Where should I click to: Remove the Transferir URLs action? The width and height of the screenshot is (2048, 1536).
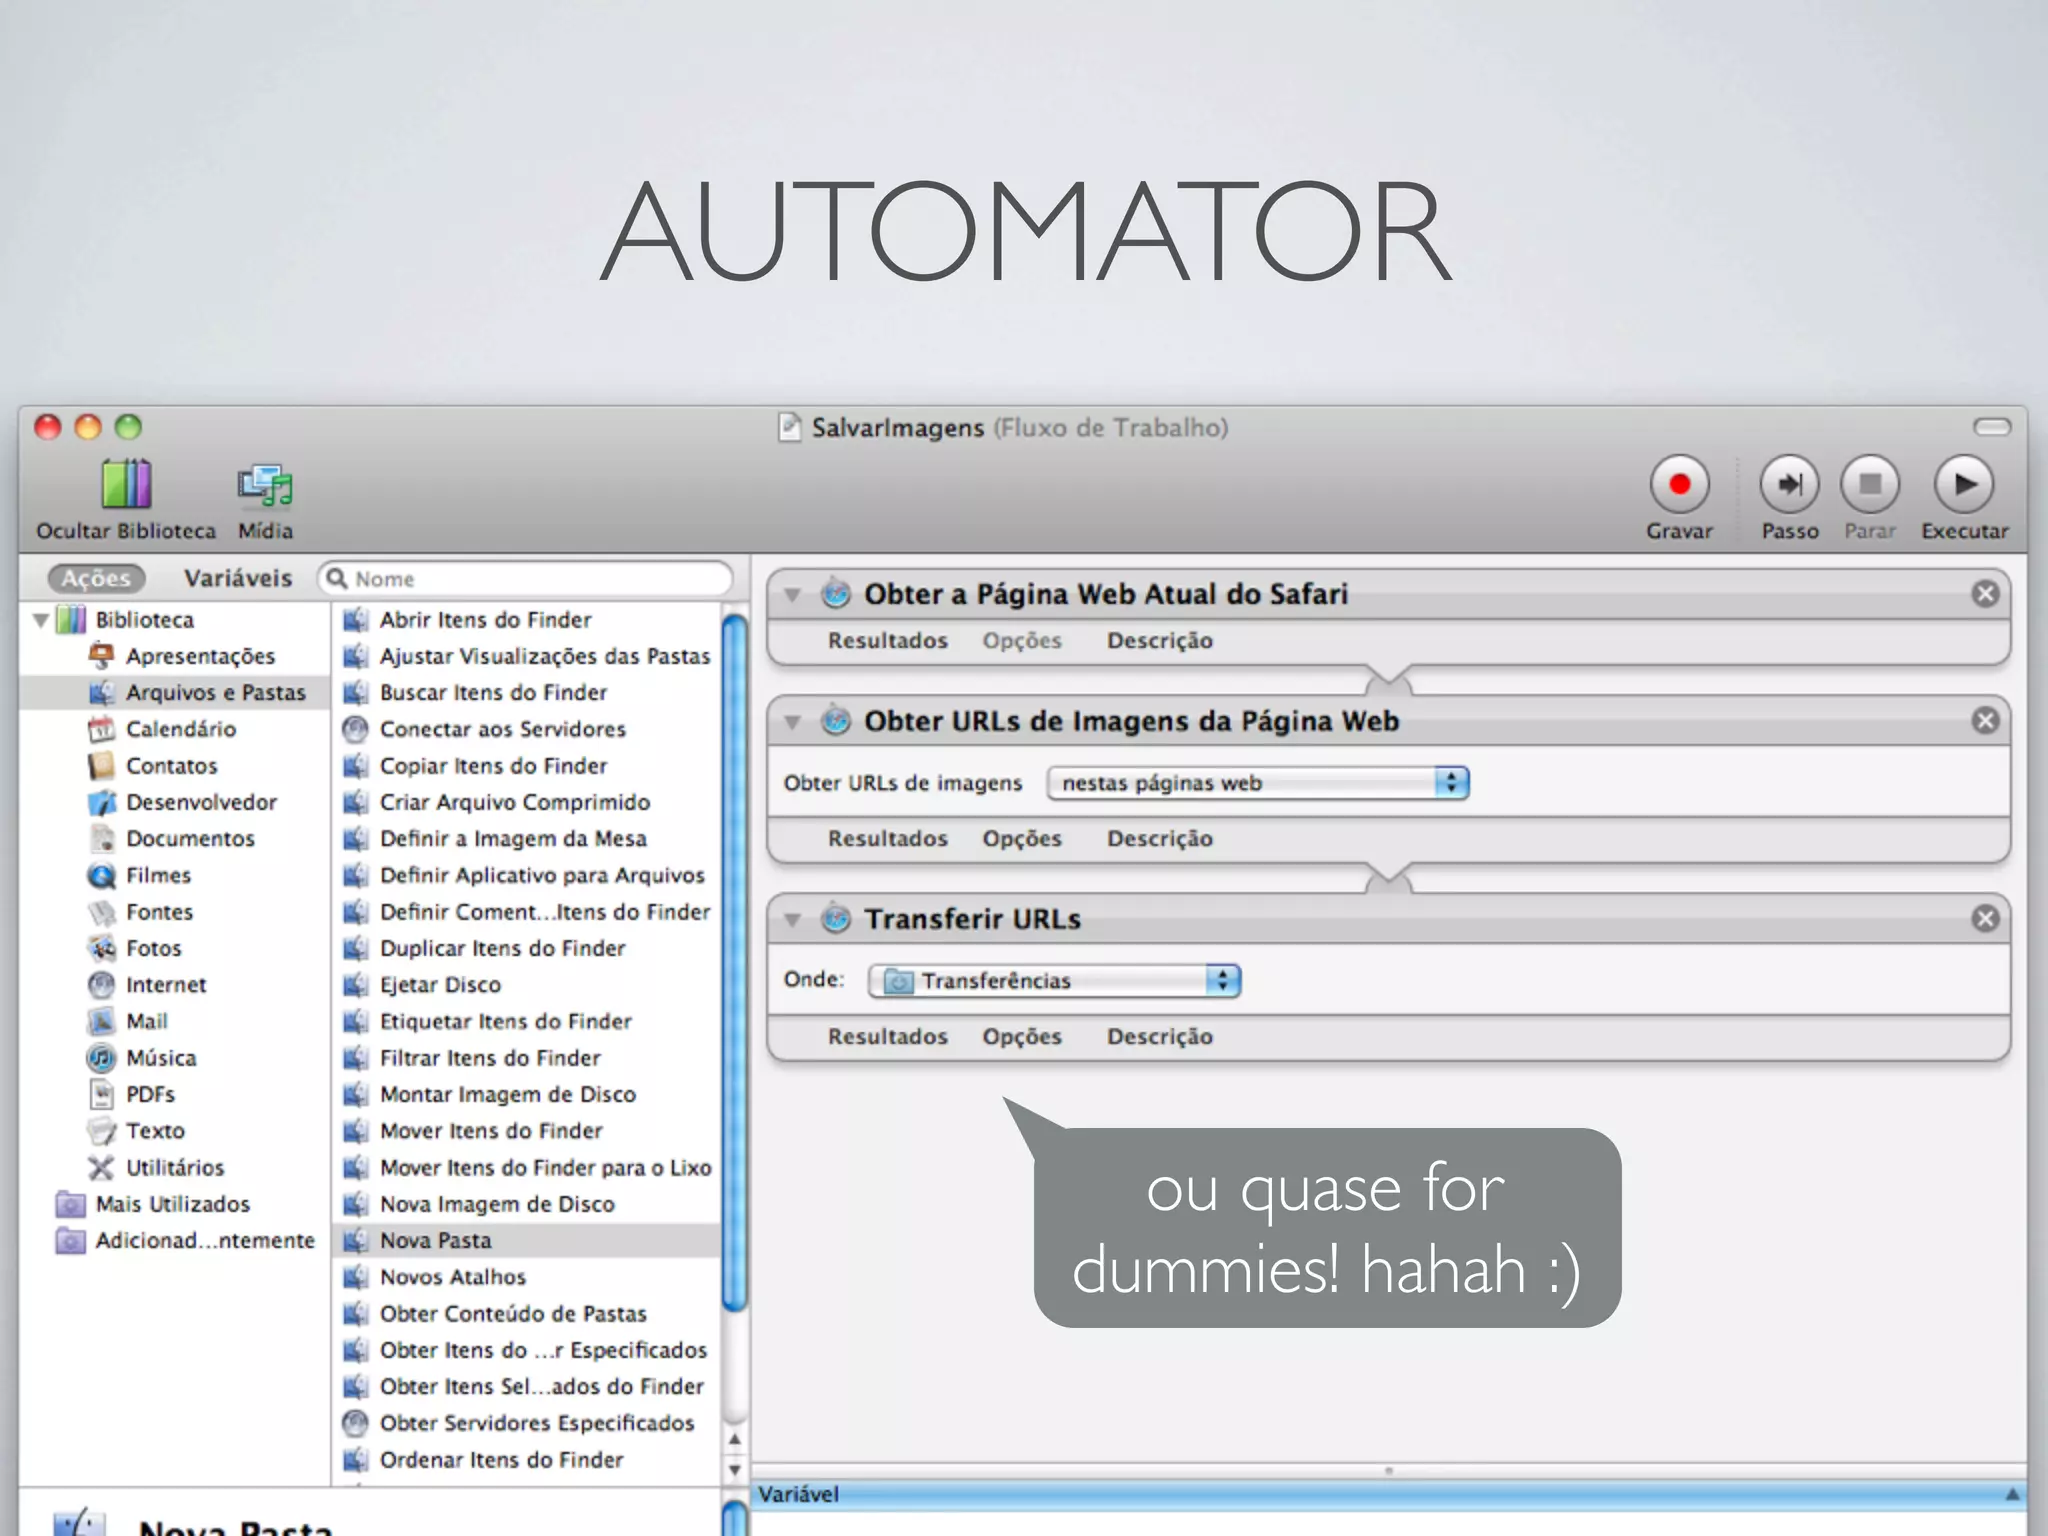pyautogui.click(x=1985, y=919)
